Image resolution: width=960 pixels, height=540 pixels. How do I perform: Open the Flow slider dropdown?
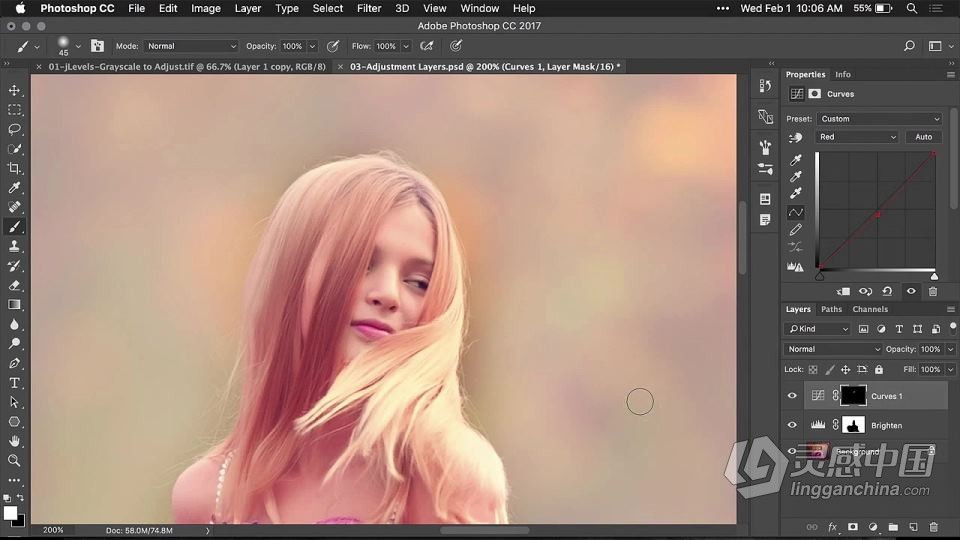pyautogui.click(x=405, y=46)
